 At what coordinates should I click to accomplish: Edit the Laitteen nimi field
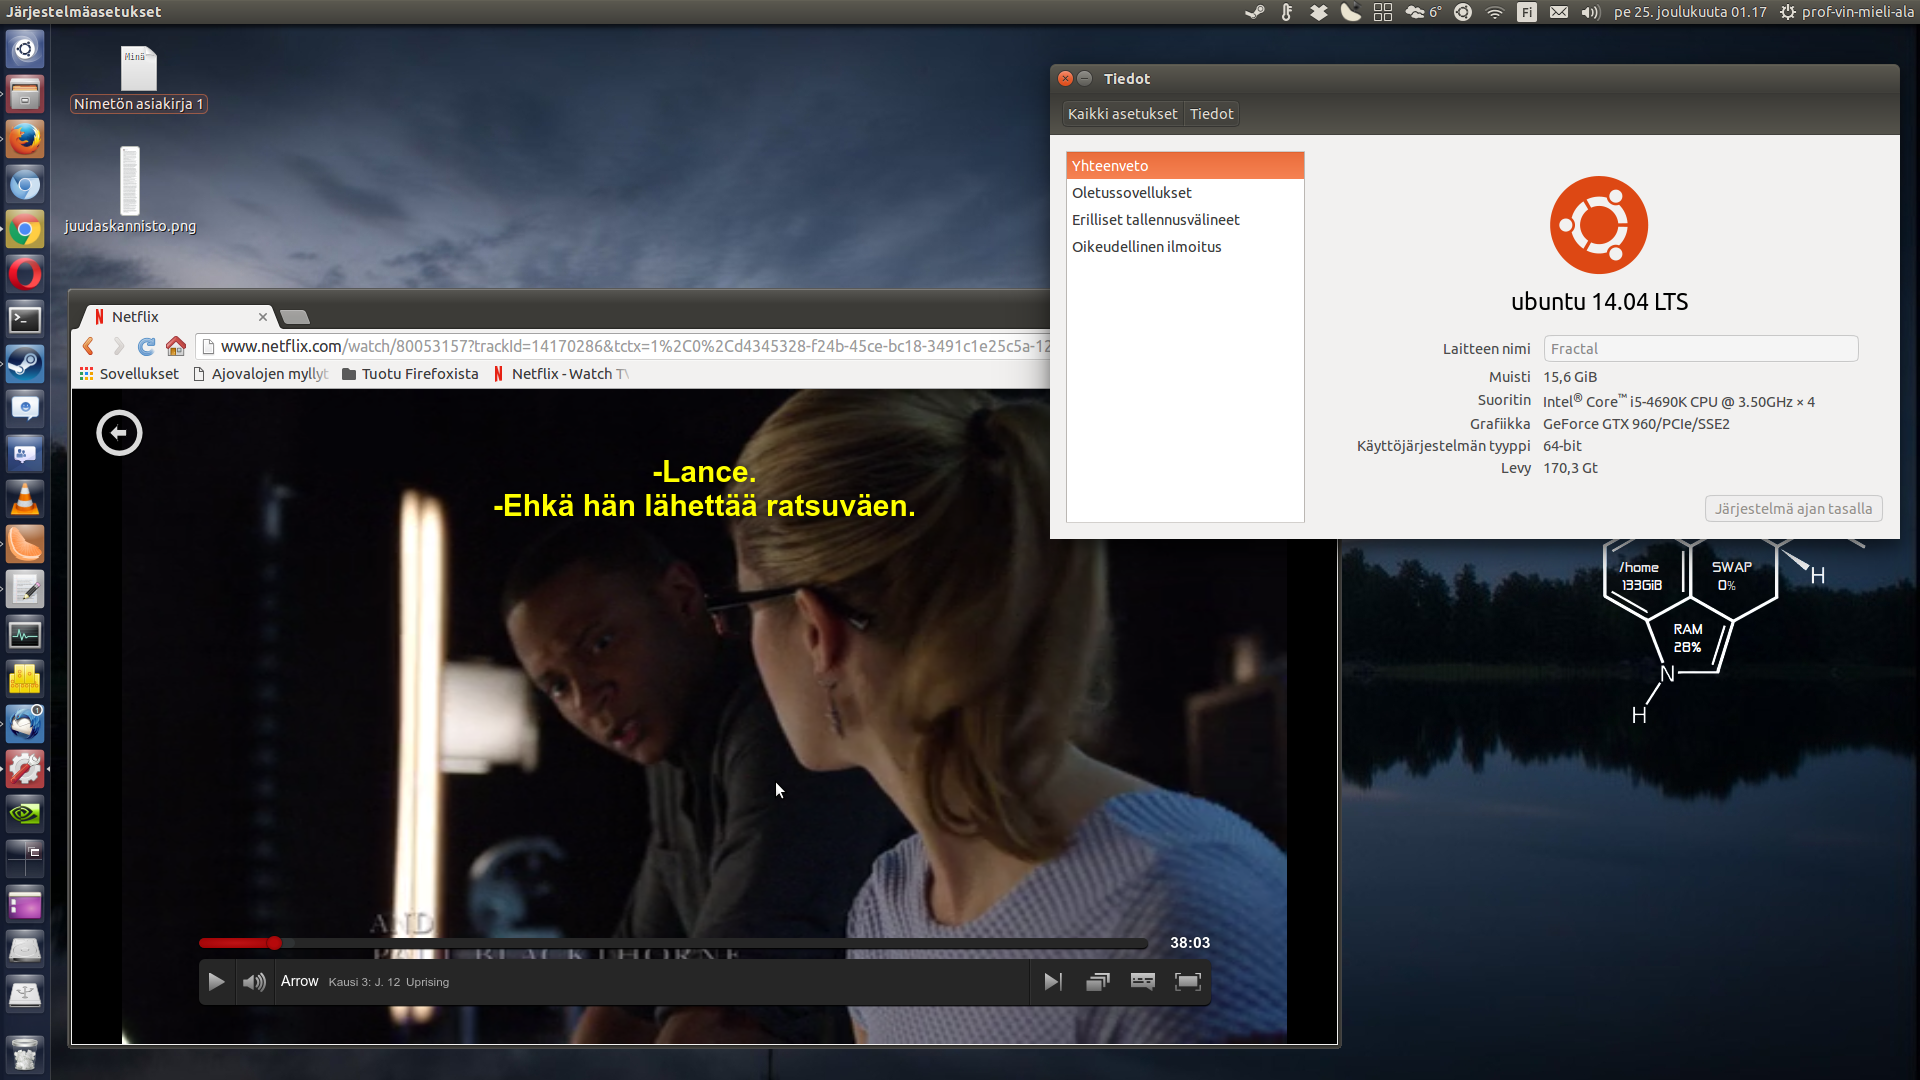tap(1700, 349)
